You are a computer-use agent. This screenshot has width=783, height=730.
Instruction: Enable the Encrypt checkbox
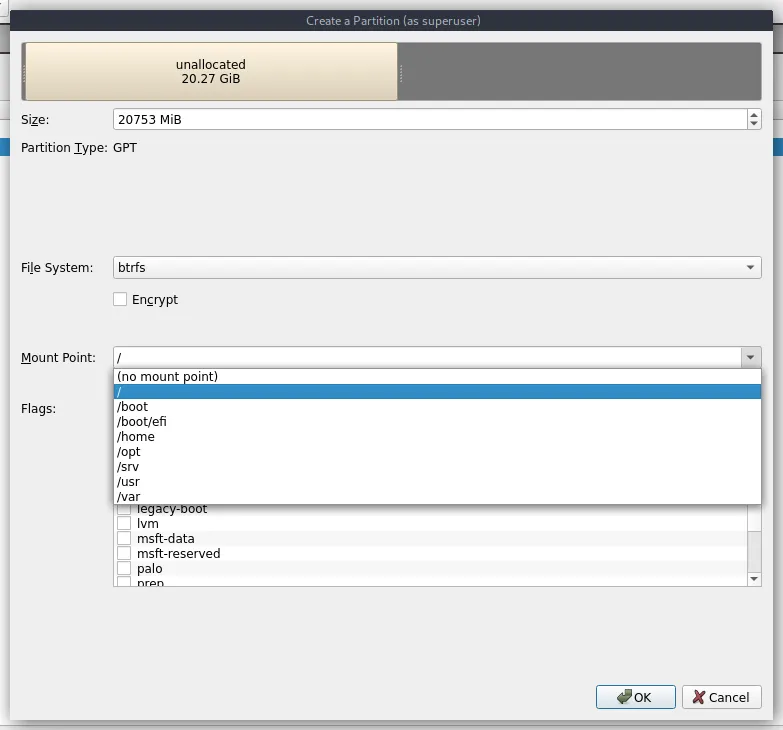coord(120,299)
